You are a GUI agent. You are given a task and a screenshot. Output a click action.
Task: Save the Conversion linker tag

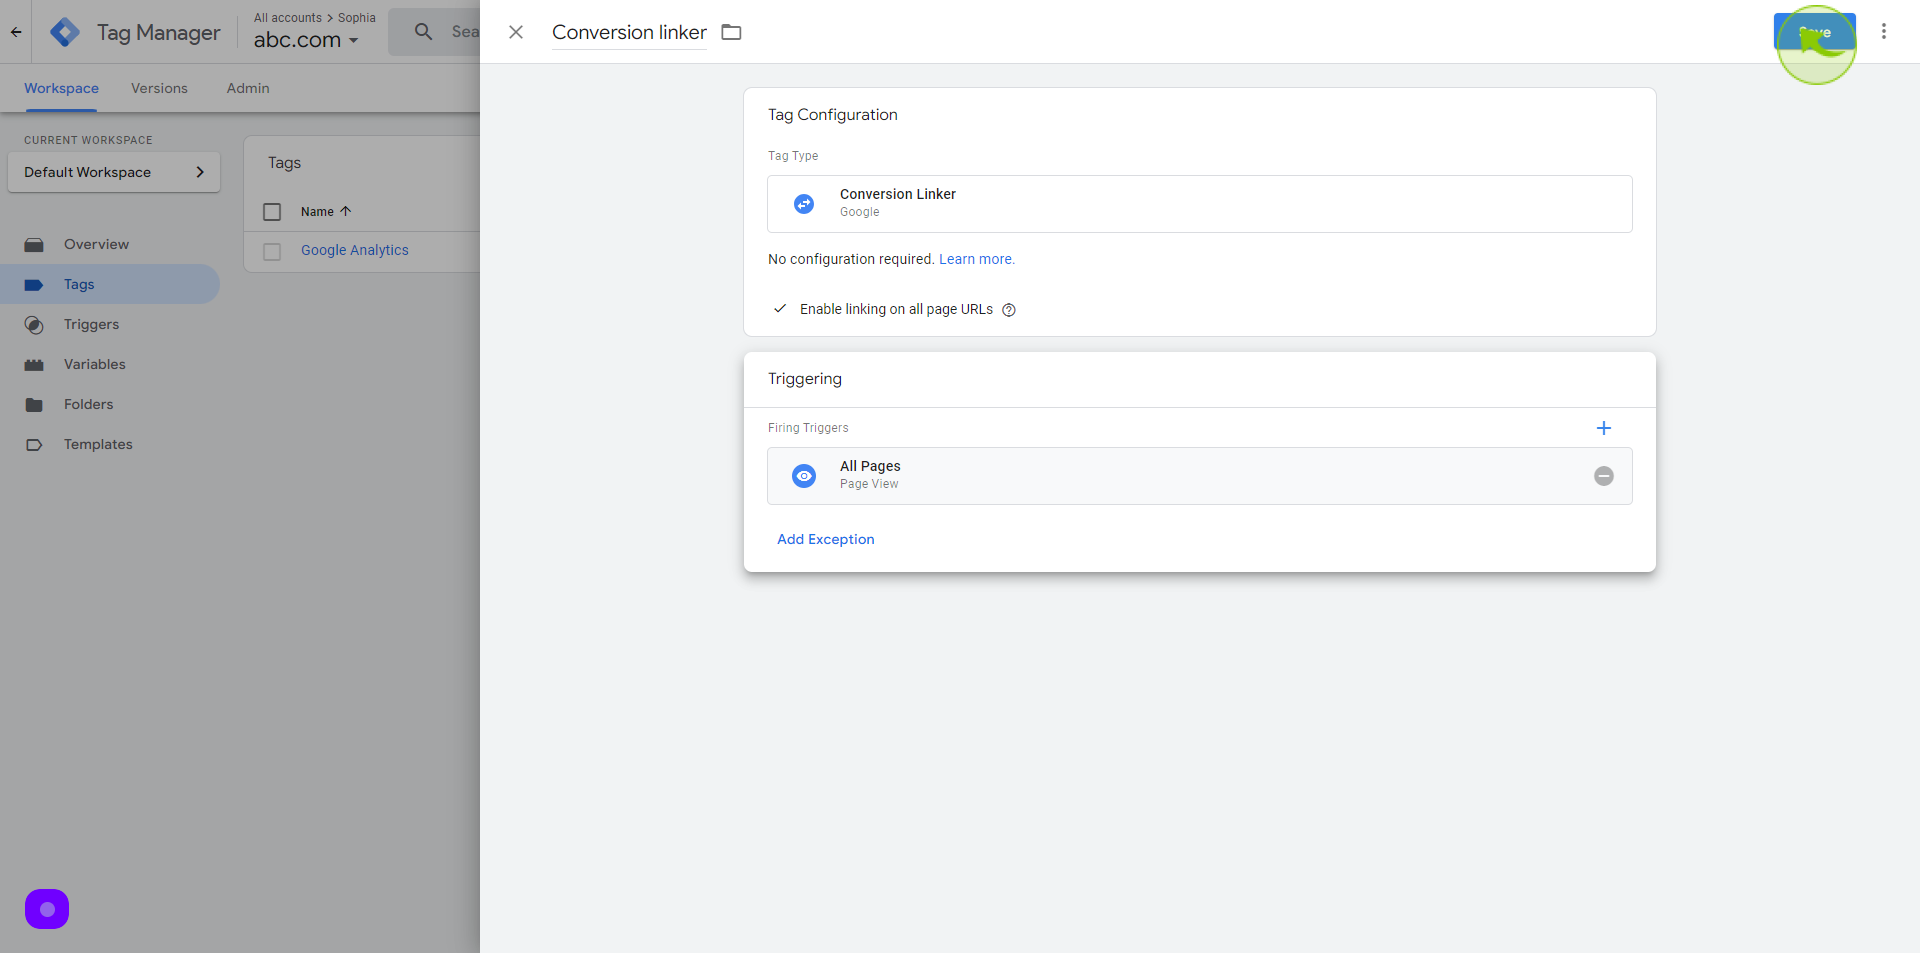pyautogui.click(x=1814, y=32)
